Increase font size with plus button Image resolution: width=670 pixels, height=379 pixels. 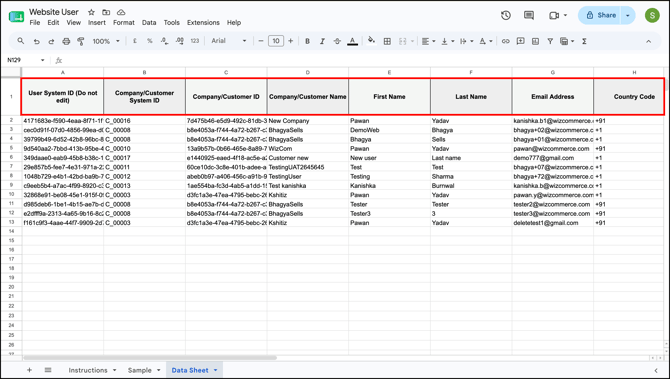click(291, 41)
